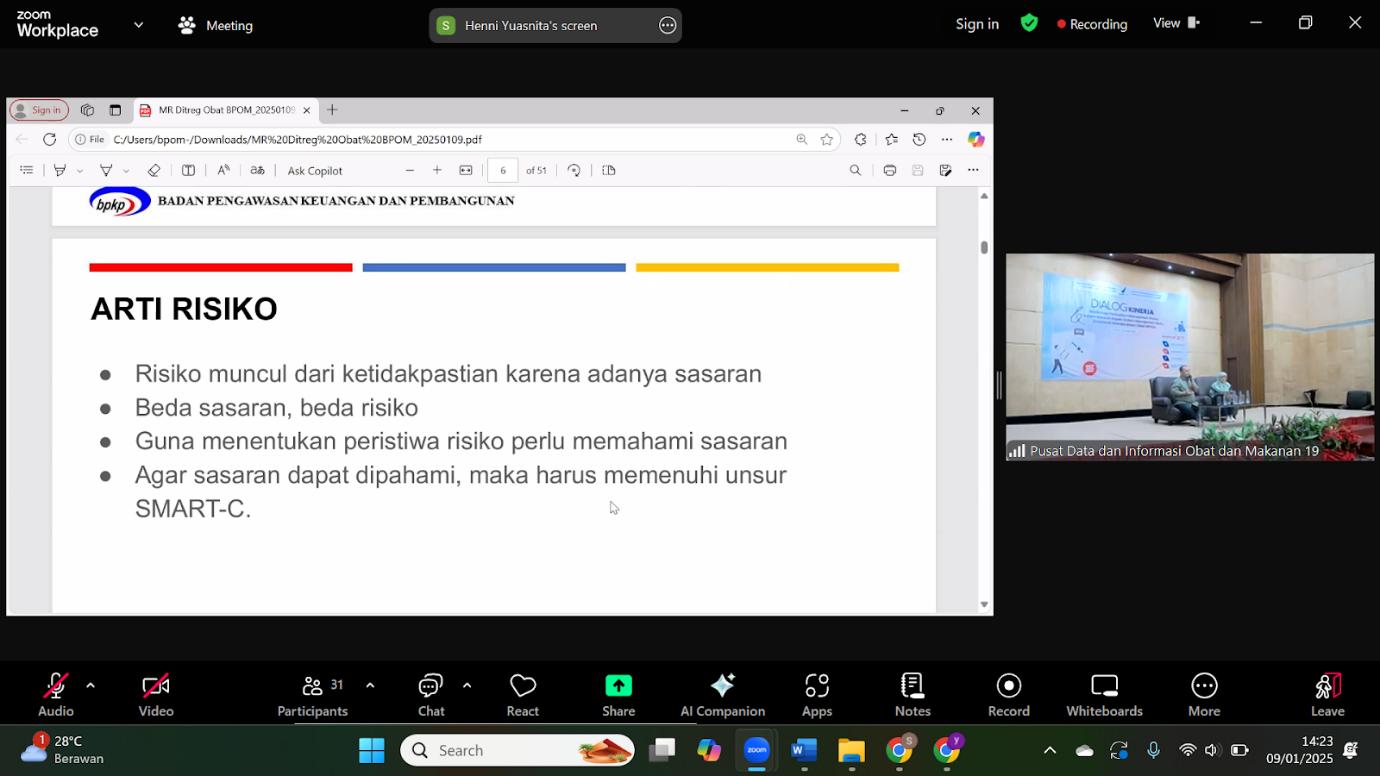1380x776 pixels.
Task: Expand Zoom Workplace dropdown chevron
Action: coord(138,25)
